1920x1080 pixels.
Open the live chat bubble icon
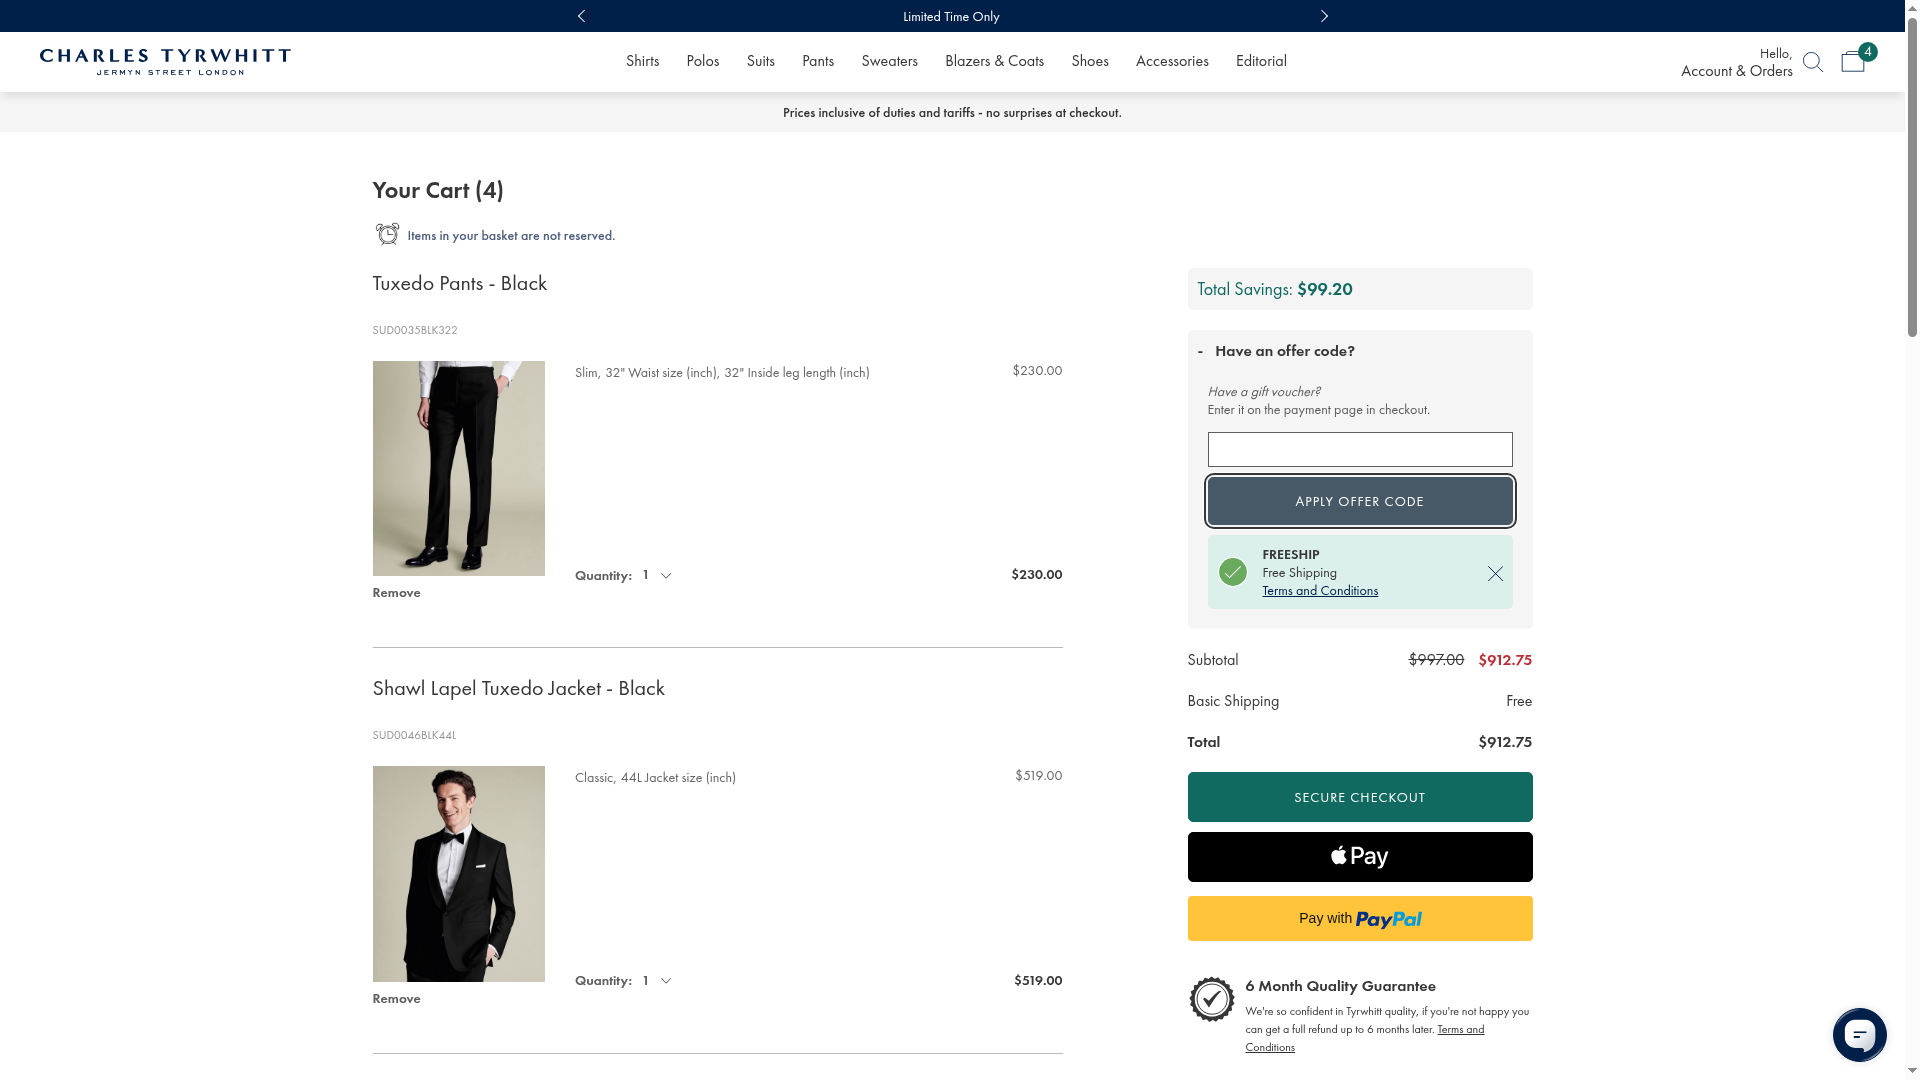pyautogui.click(x=1859, y=1035)
